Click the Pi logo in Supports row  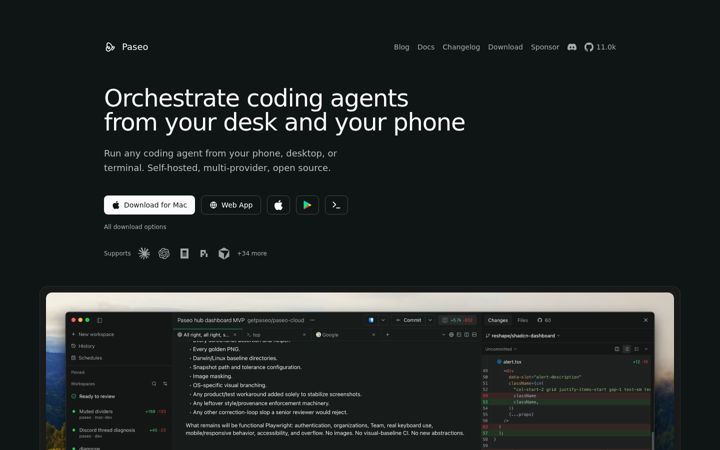(x=204, y=253)
